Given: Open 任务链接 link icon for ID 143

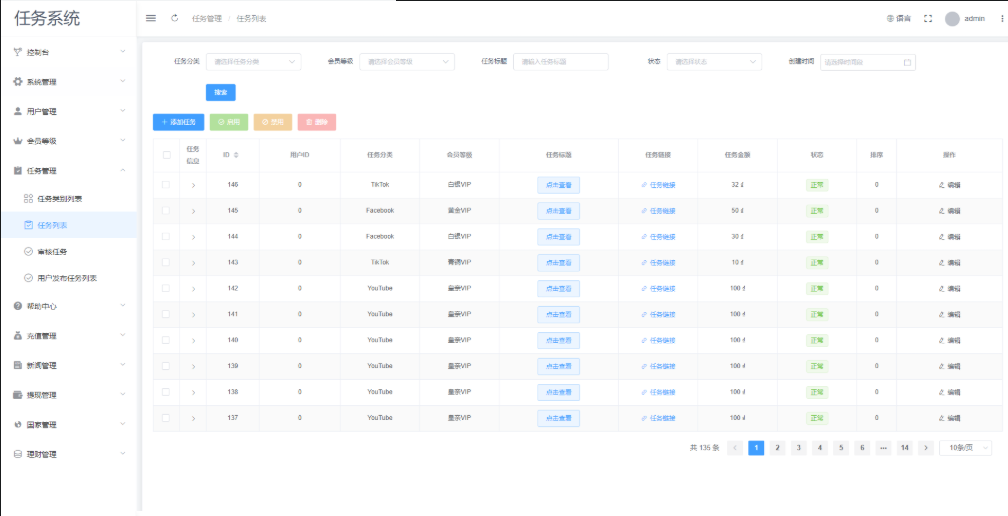Looking at the screenshot, I should 644,263.
